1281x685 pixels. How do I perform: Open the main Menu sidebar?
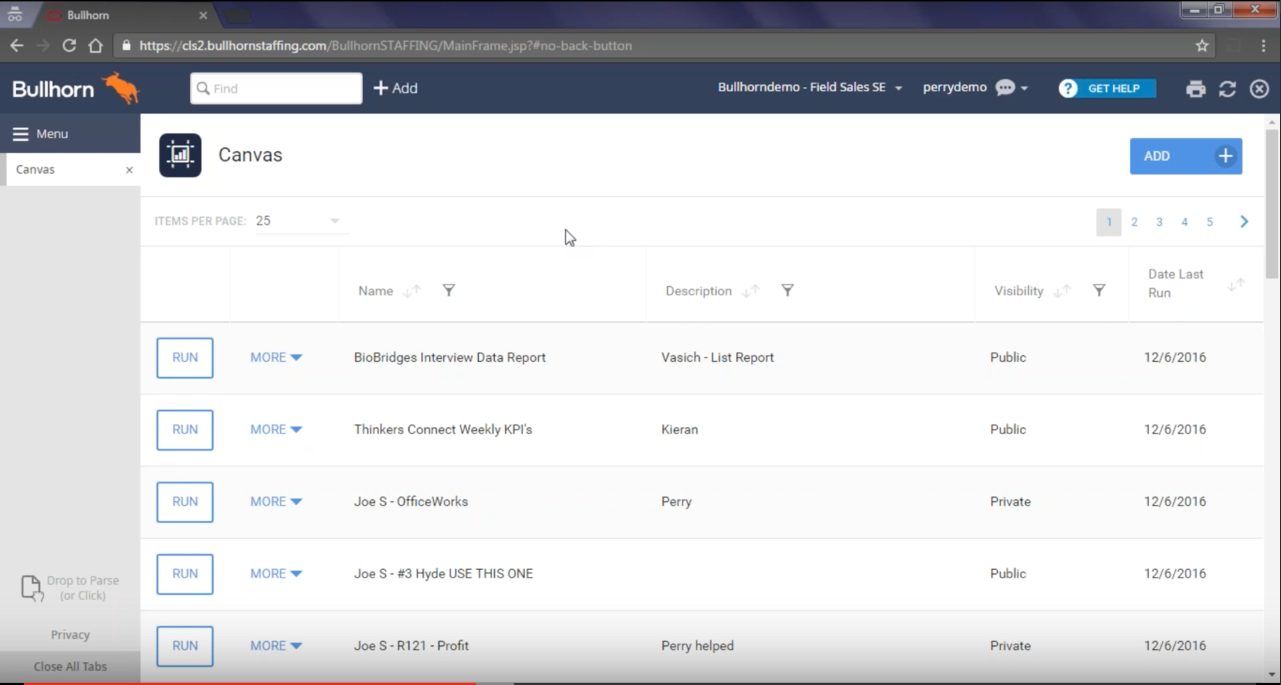click(40, 134)
